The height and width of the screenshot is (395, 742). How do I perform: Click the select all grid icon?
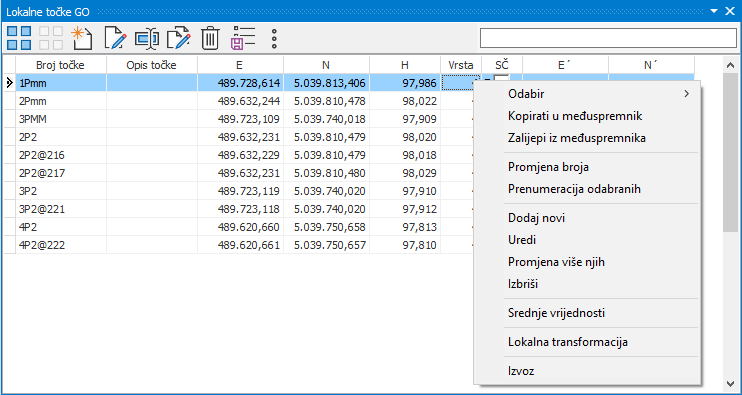pyautogui.click(x=19, y=38)
